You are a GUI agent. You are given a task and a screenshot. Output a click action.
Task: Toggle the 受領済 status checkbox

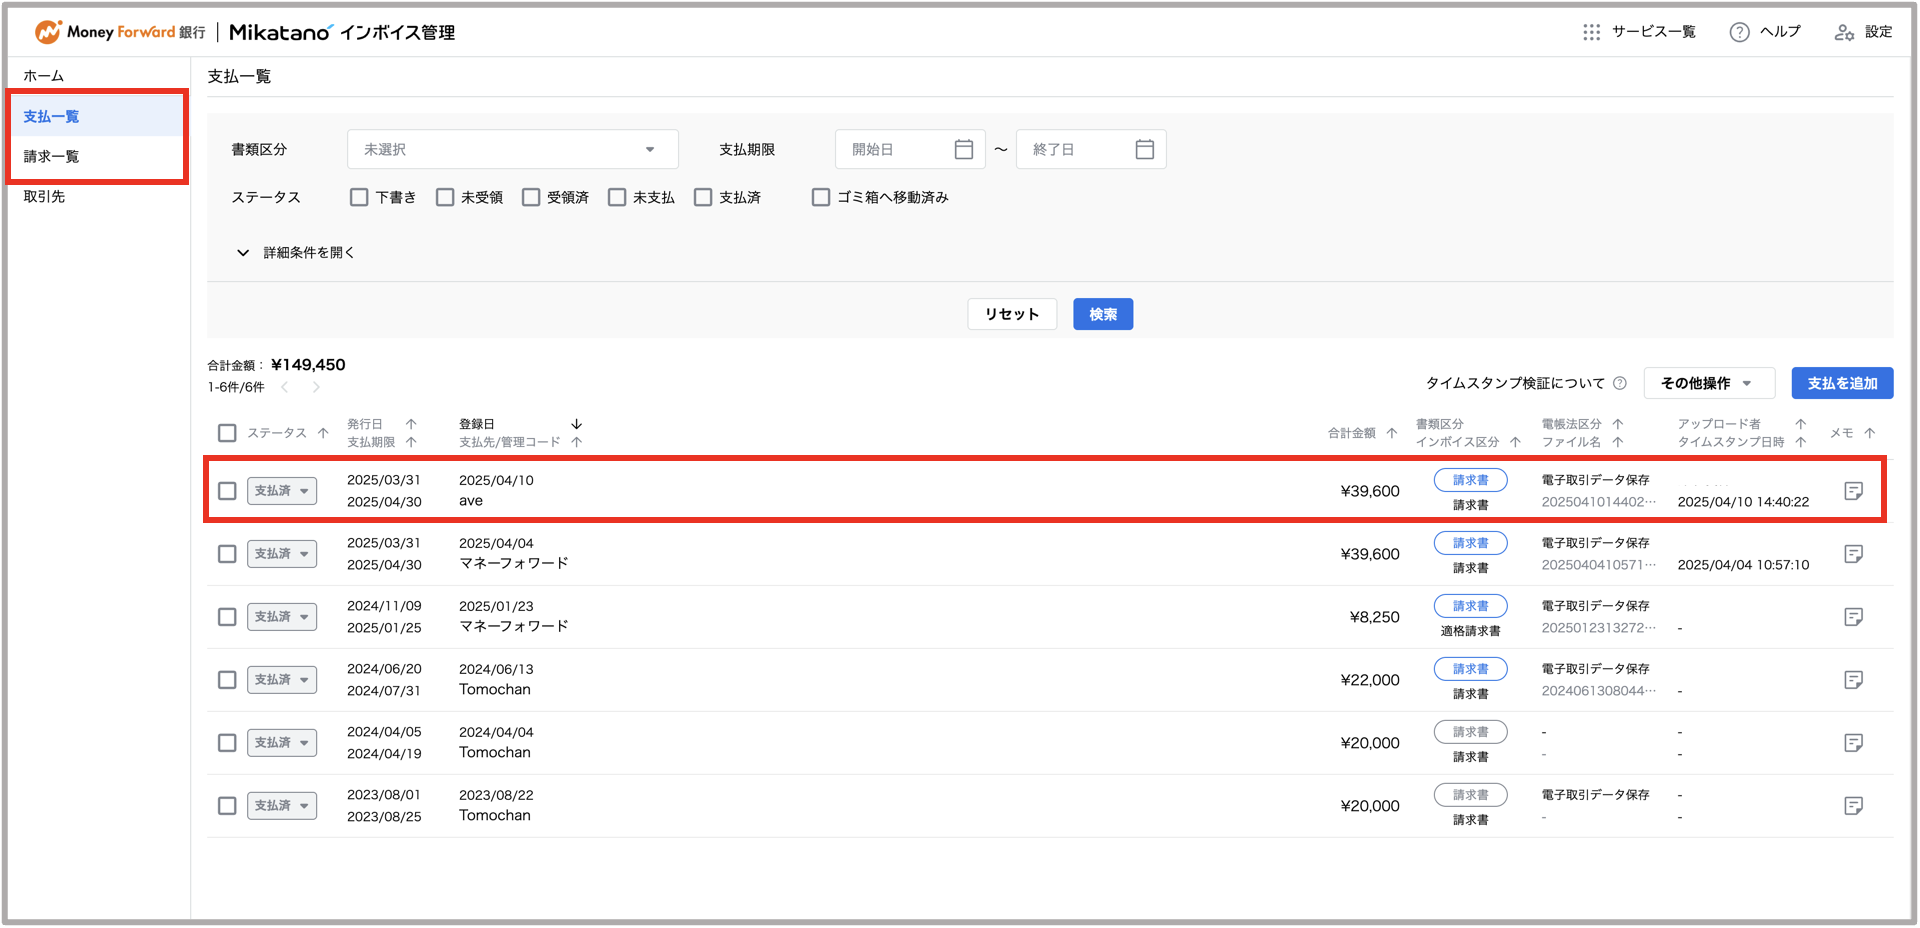531,197
